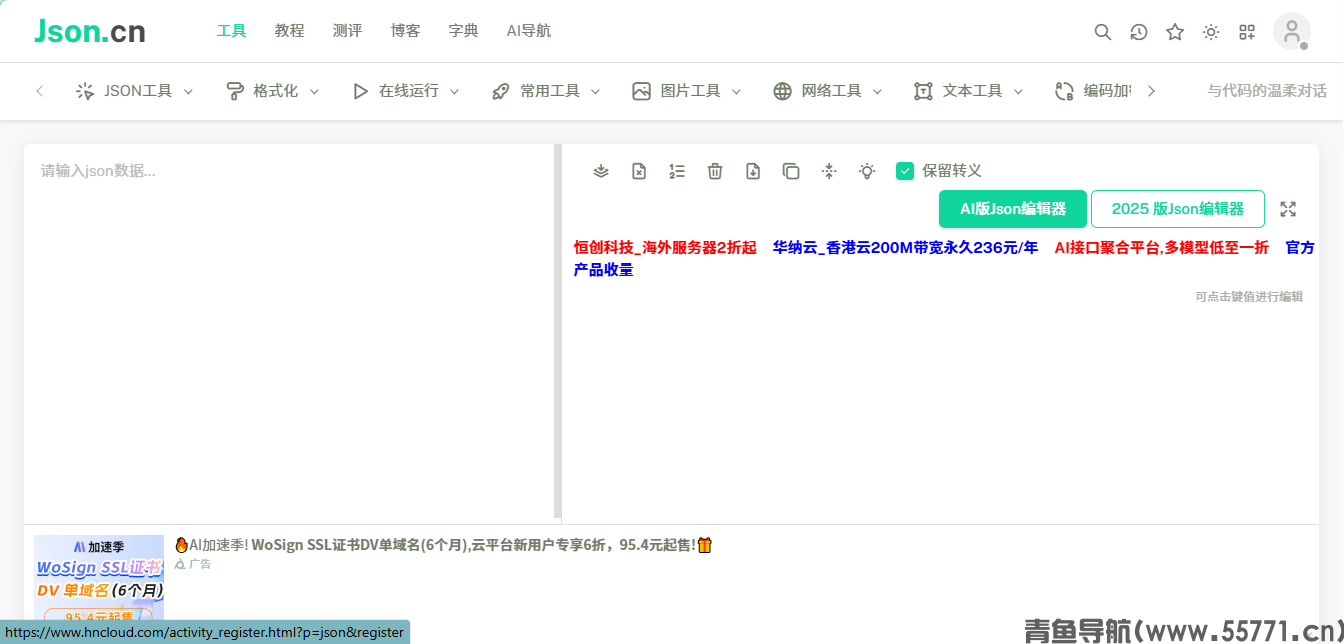Click the numbered list icon
Viewport: 1344px width, 644px height.
coord(677,171)
